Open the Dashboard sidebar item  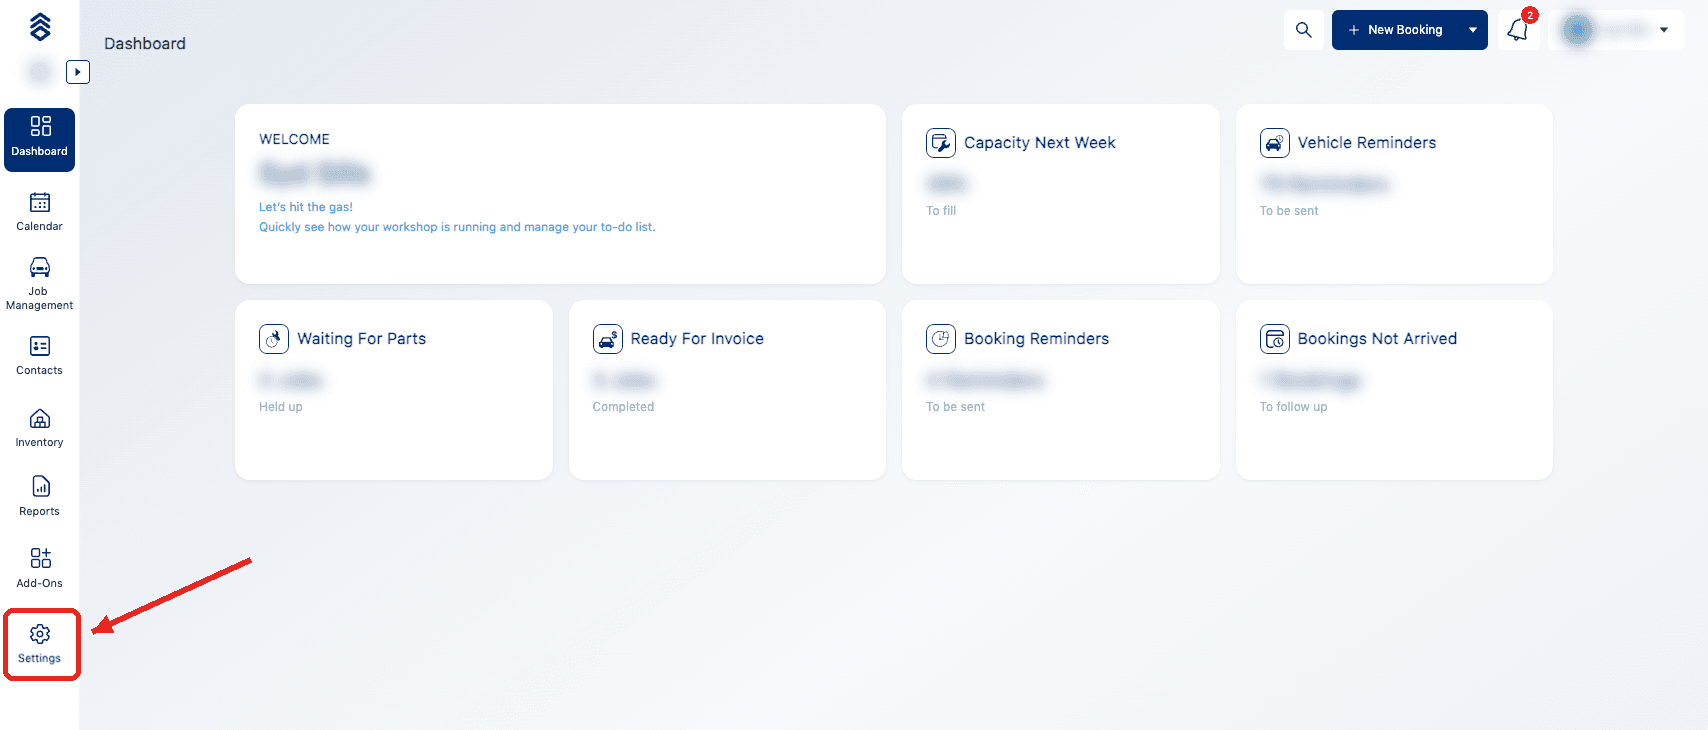pyautogui.click(x=39, y=140)
